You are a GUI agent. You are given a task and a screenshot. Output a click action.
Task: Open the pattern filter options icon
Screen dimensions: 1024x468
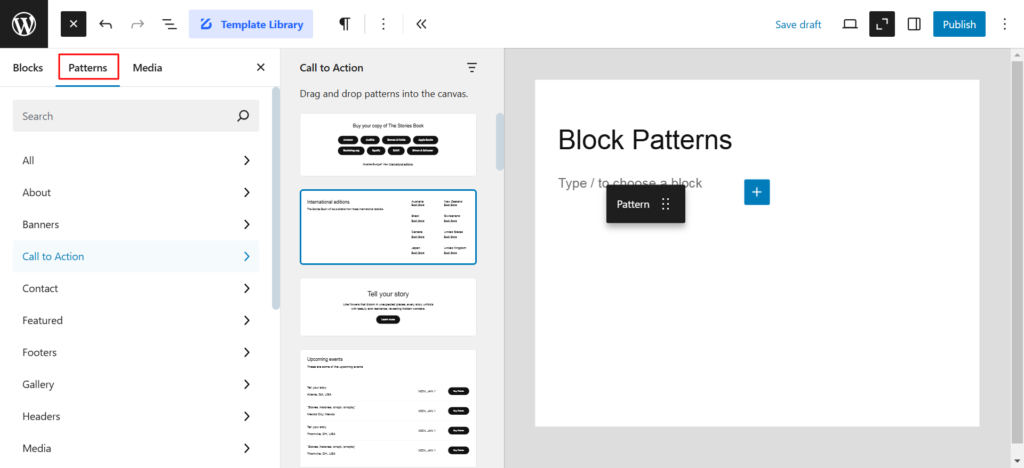[x=472, y=67]
